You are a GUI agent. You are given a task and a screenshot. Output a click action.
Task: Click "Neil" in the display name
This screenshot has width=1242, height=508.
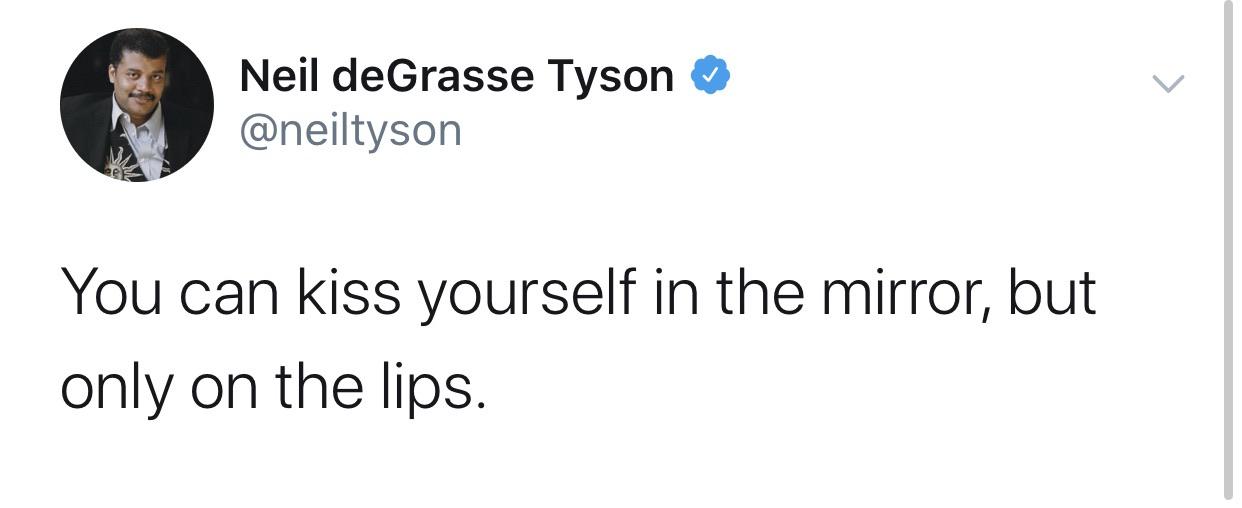click(x=278, y=77)
